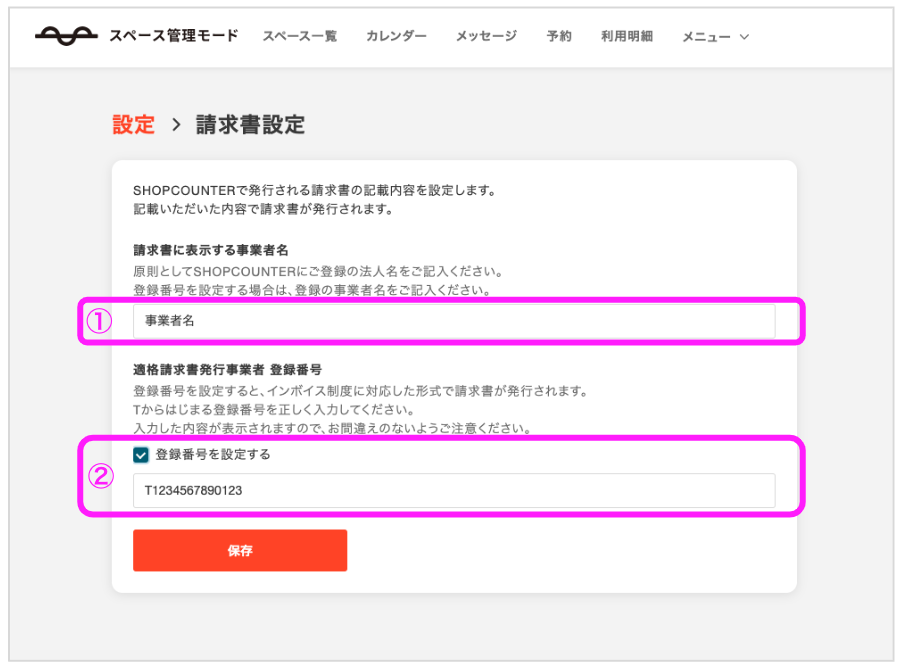
Task: Focus the 事業者名 input field
Action: coord(454,321)
